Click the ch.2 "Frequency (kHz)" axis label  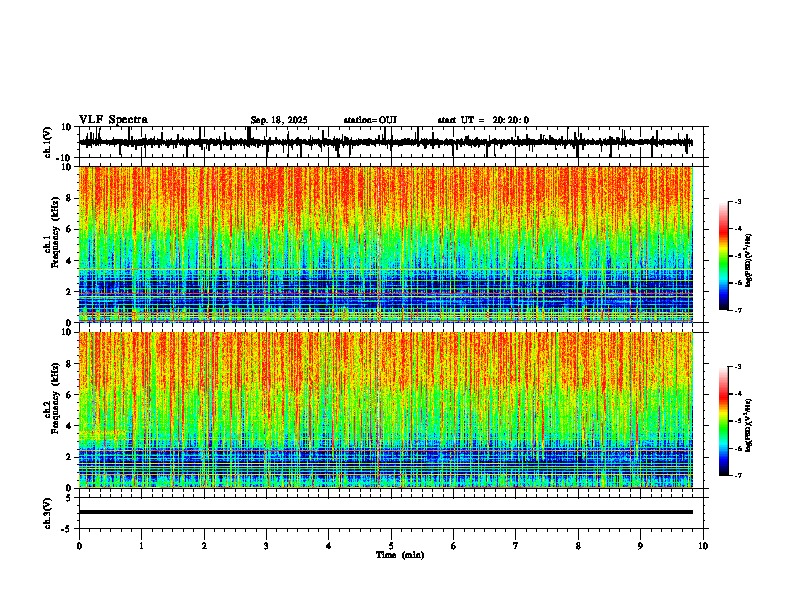[55, 398]
